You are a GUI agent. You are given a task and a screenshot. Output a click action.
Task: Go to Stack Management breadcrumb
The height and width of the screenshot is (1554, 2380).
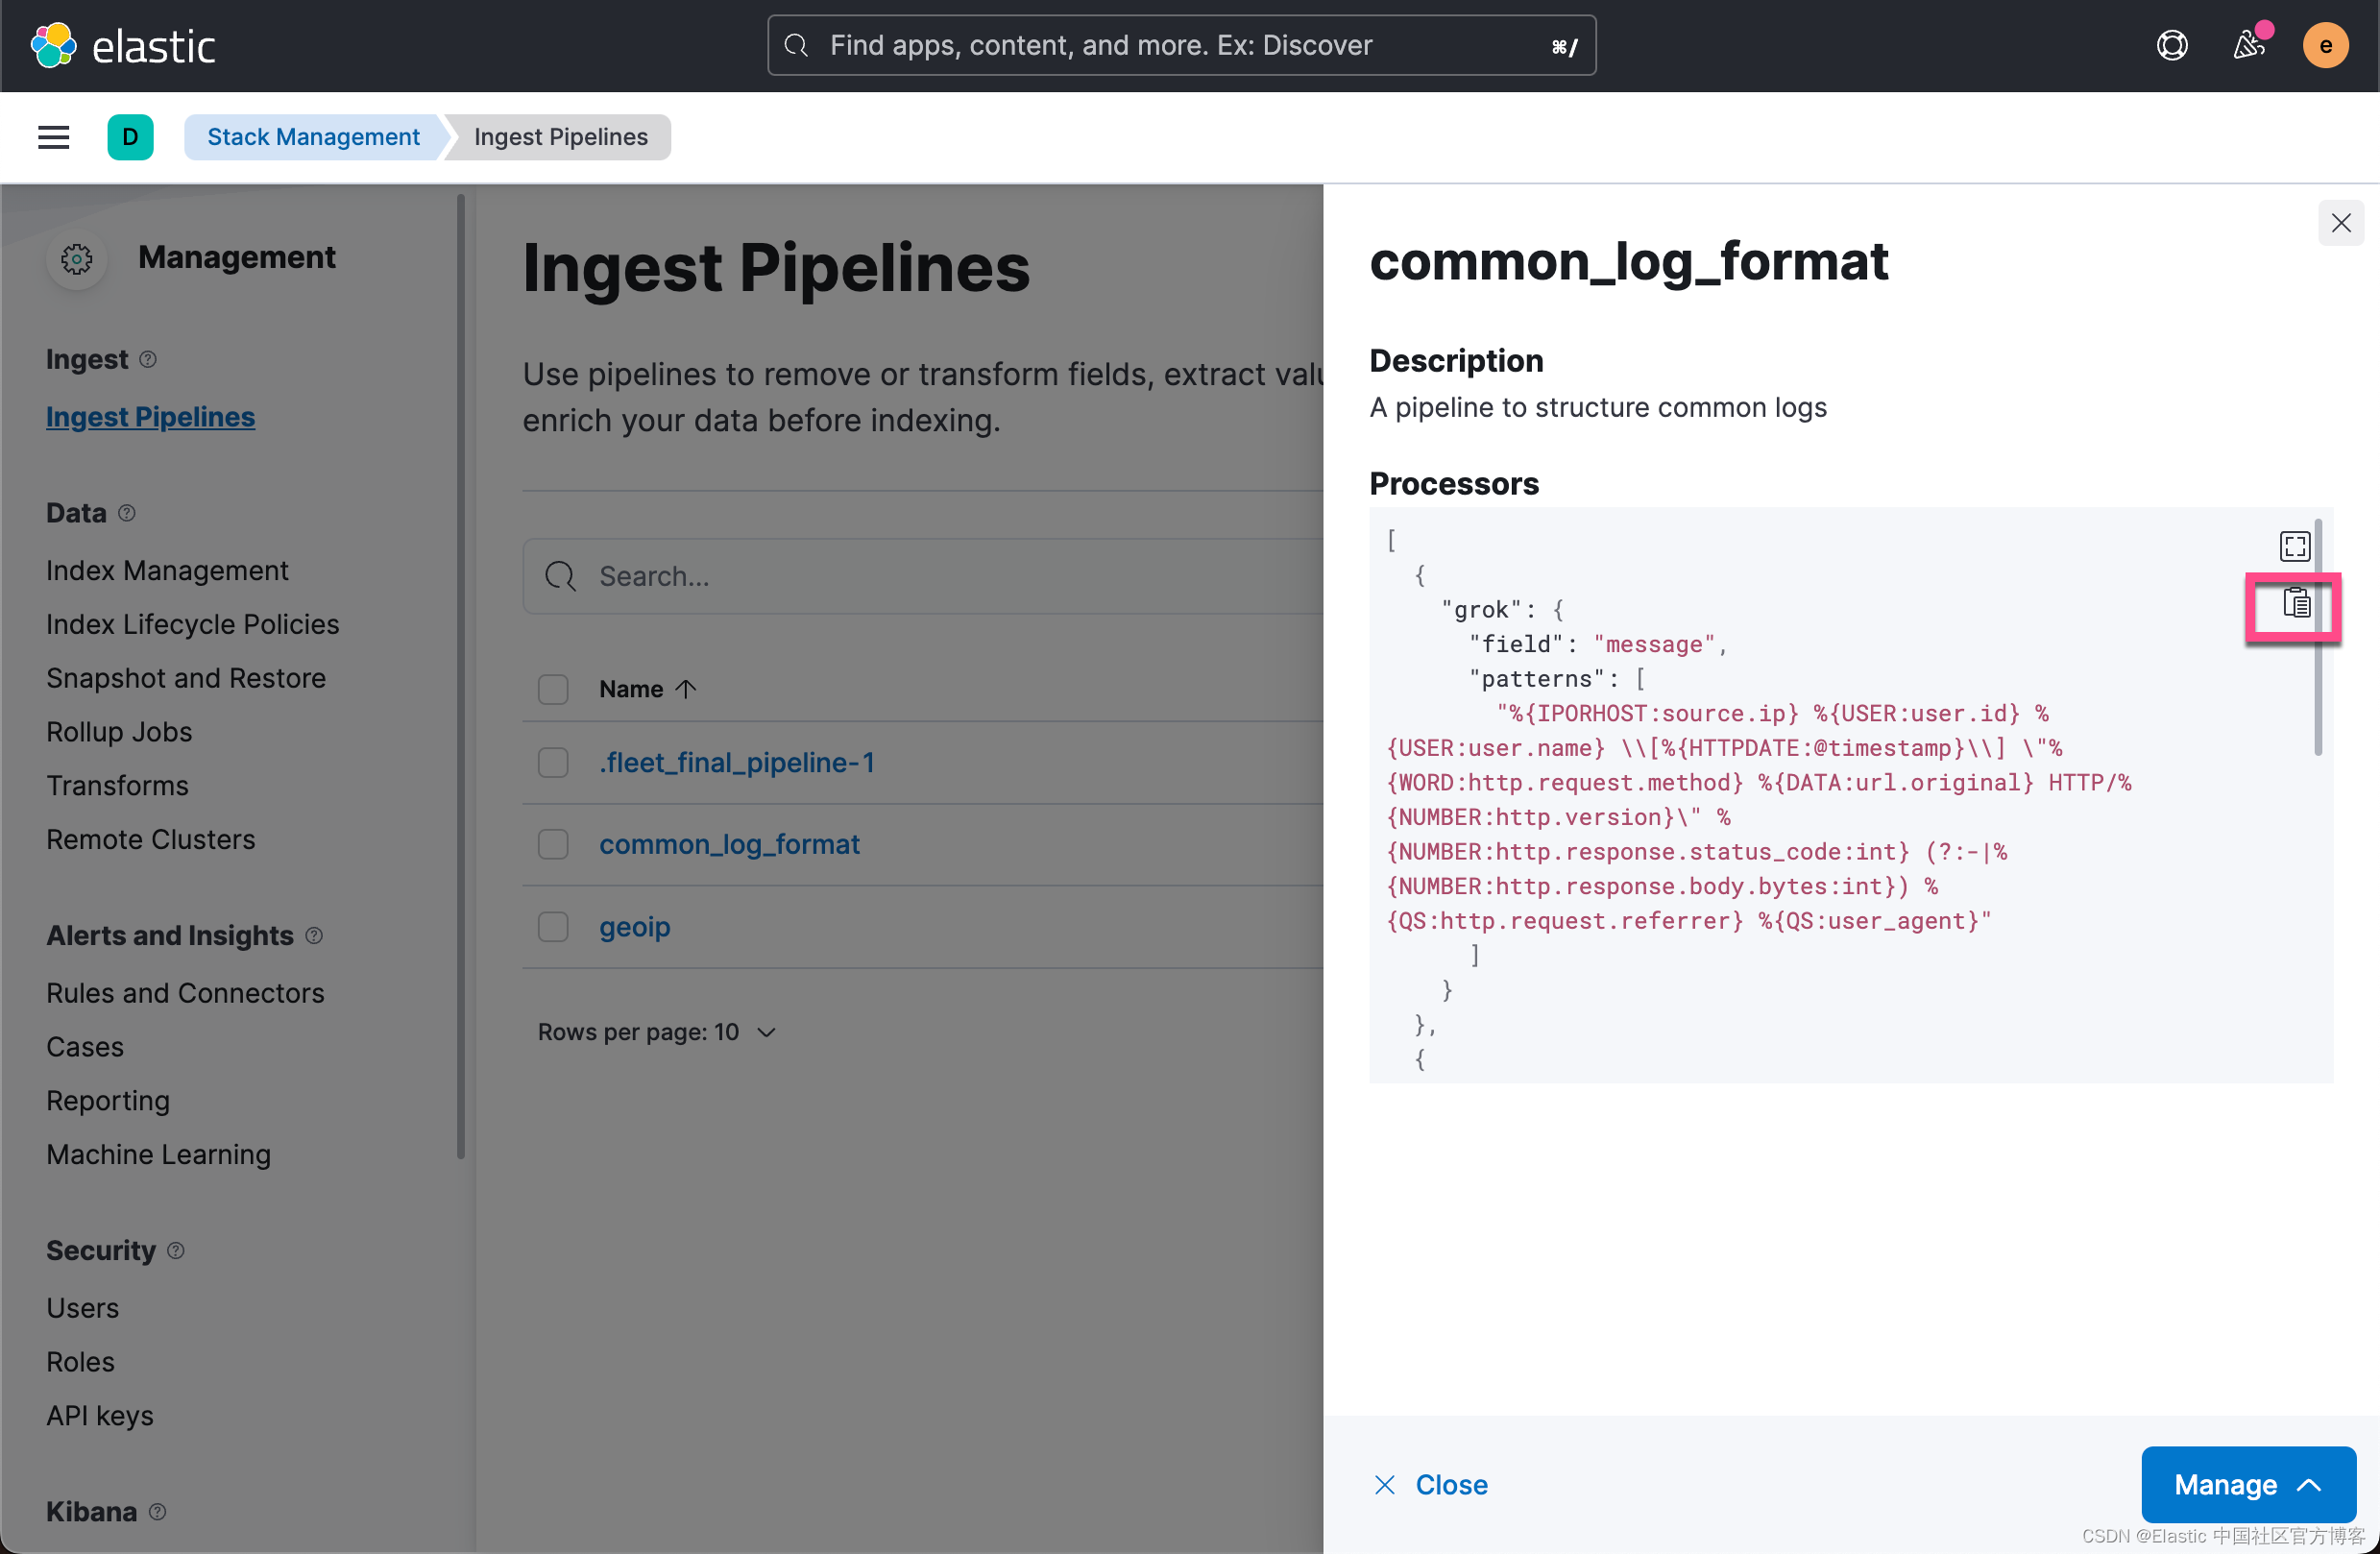tap(313, 137)
